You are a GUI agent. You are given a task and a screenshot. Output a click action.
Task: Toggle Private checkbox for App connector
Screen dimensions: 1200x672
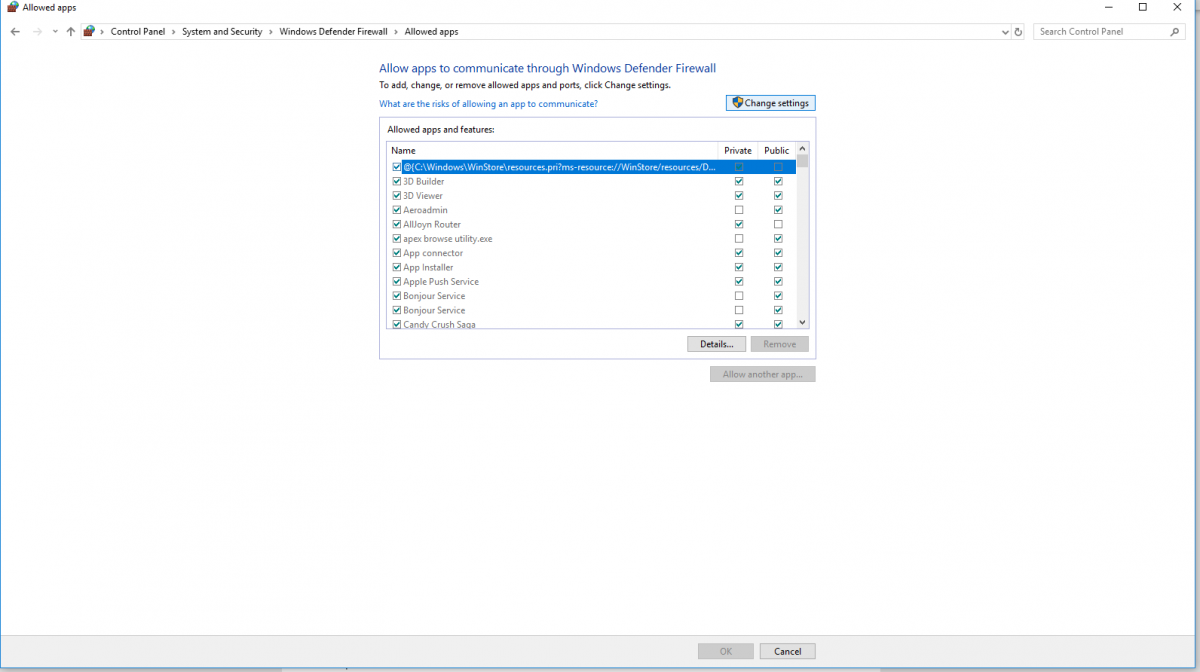click(739, 253)
